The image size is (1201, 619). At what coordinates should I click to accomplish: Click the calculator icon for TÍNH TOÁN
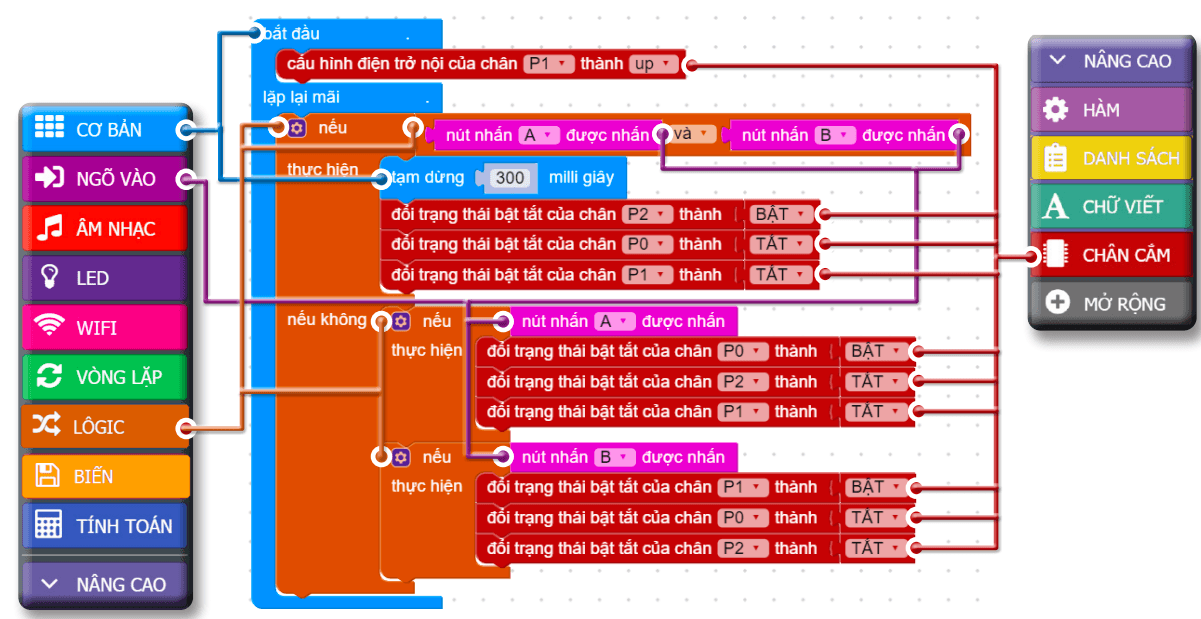tap(48, 525)
